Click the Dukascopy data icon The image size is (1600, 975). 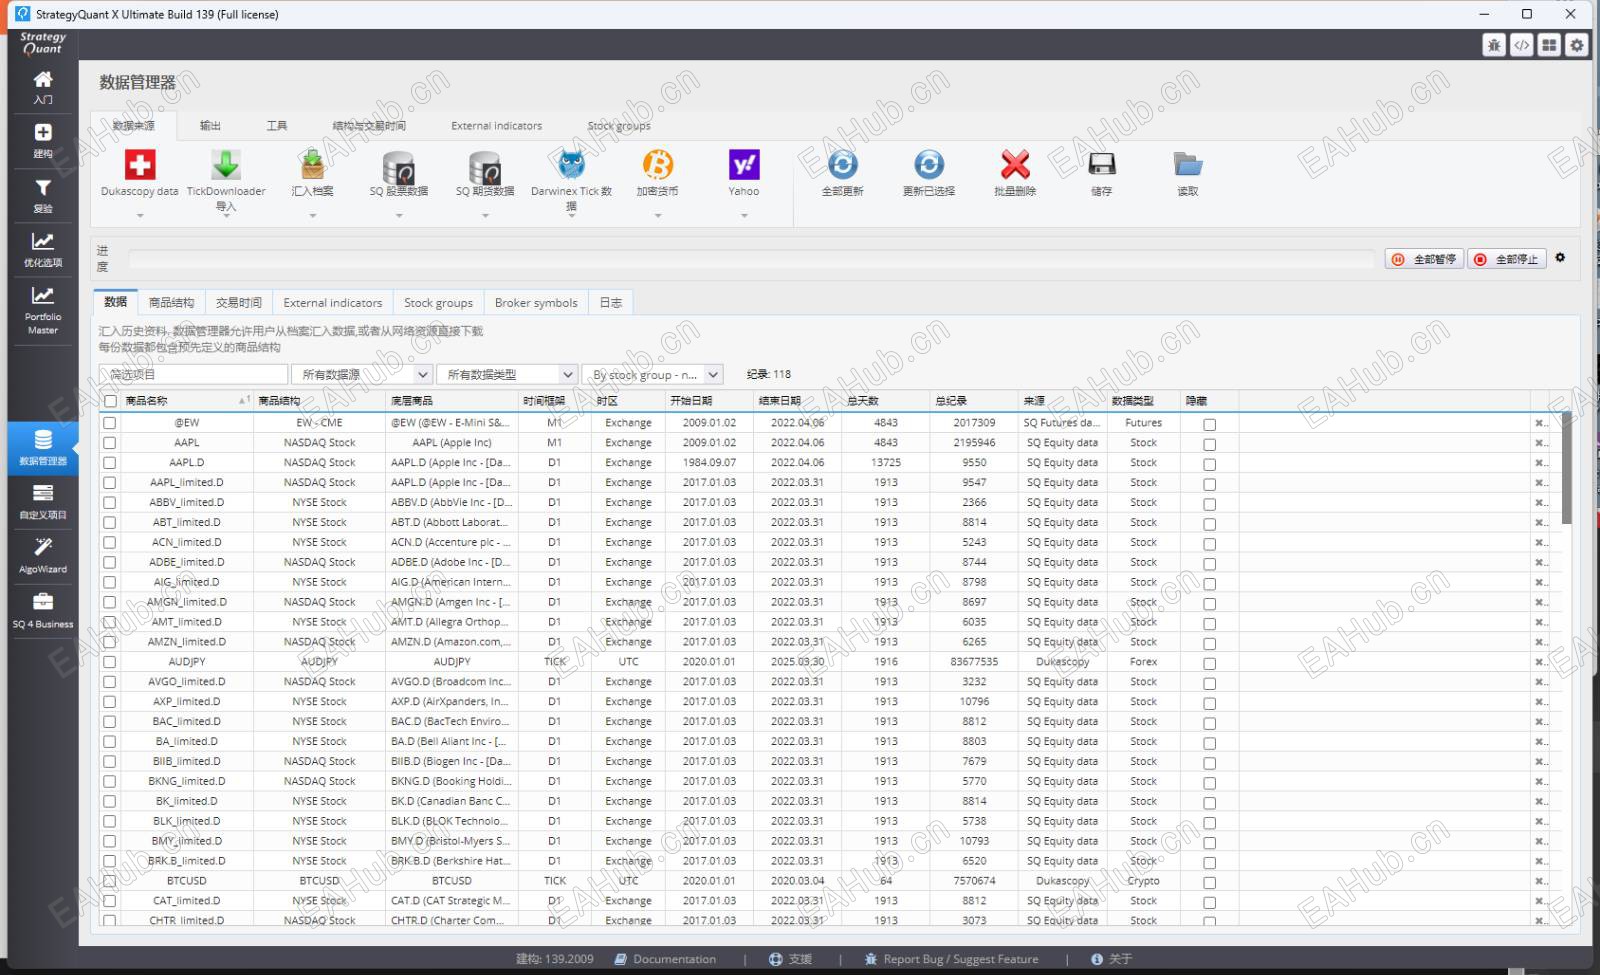click(x=139, y=166)
